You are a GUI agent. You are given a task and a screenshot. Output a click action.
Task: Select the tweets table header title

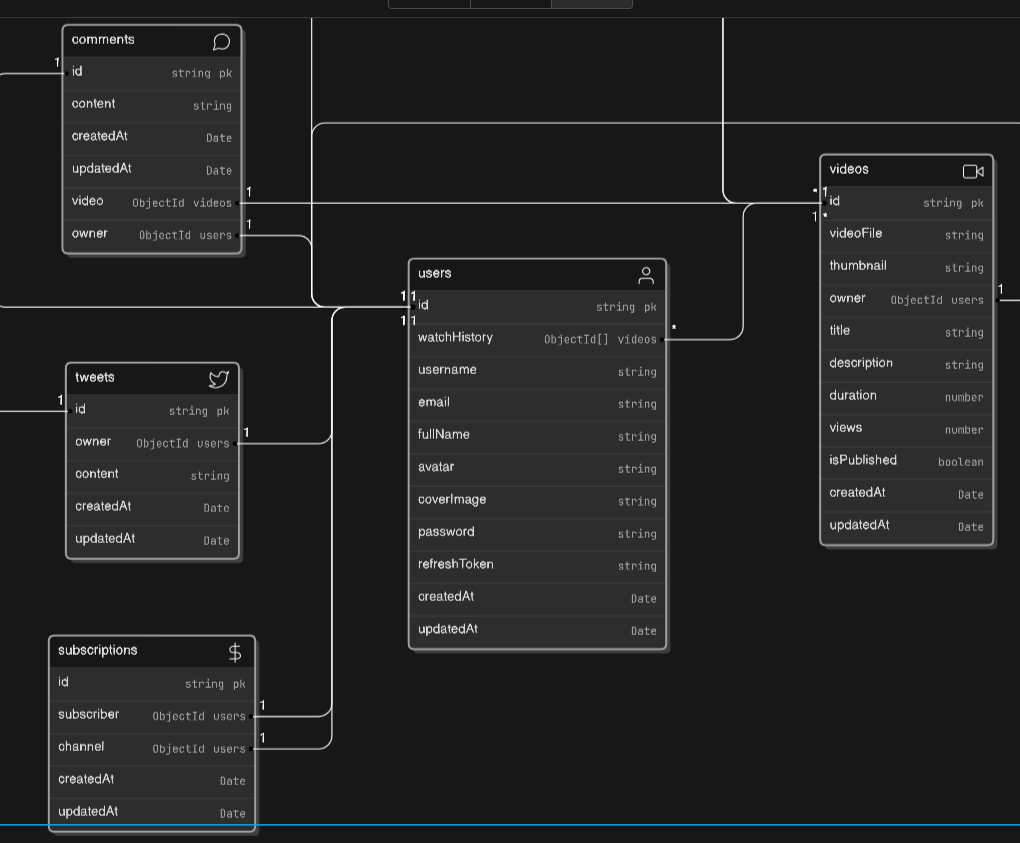point(95,377)
